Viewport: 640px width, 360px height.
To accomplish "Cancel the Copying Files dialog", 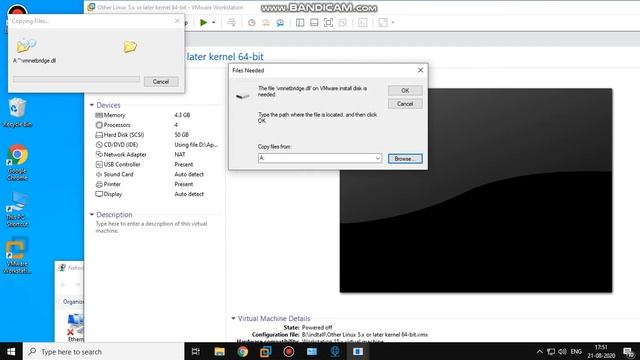I will 161,82.
